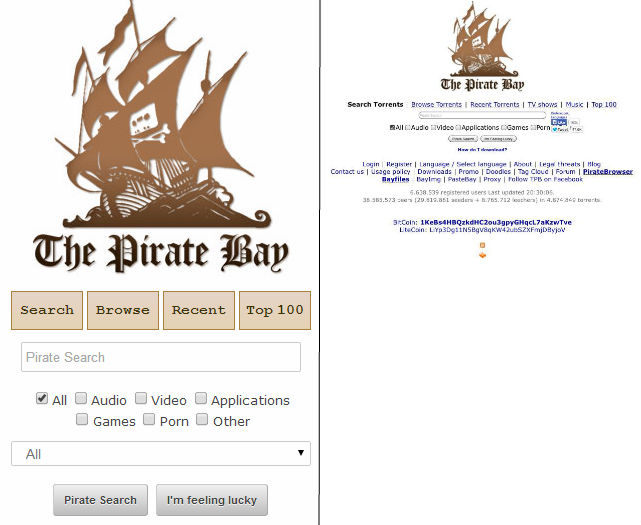Toggle the small Audio checkbox on the desktop page
Image resolution: width=641 pixels, height=525 pixels.
[x=408, y=128]
